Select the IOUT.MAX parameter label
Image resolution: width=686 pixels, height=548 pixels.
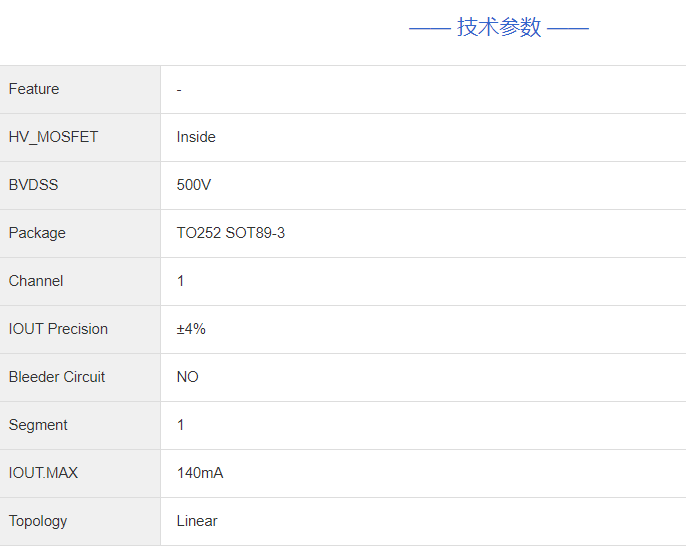[x=43, y=473]
